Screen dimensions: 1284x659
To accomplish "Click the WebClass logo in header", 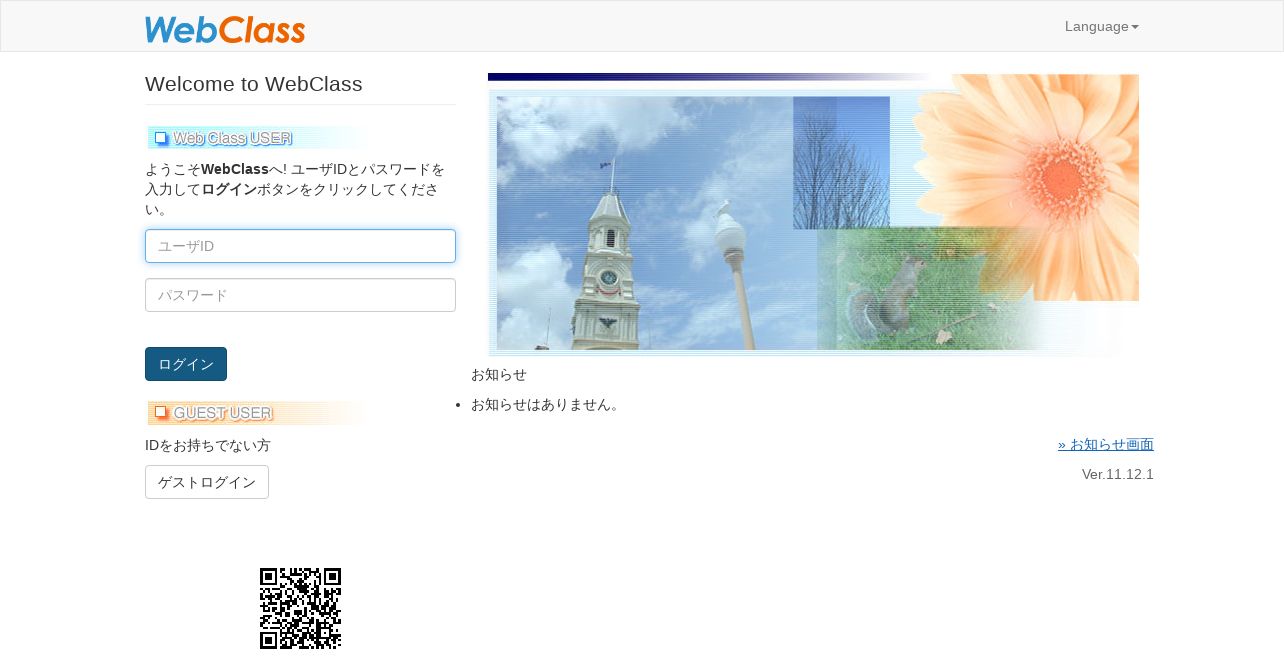I will click(x=225, y=29).
